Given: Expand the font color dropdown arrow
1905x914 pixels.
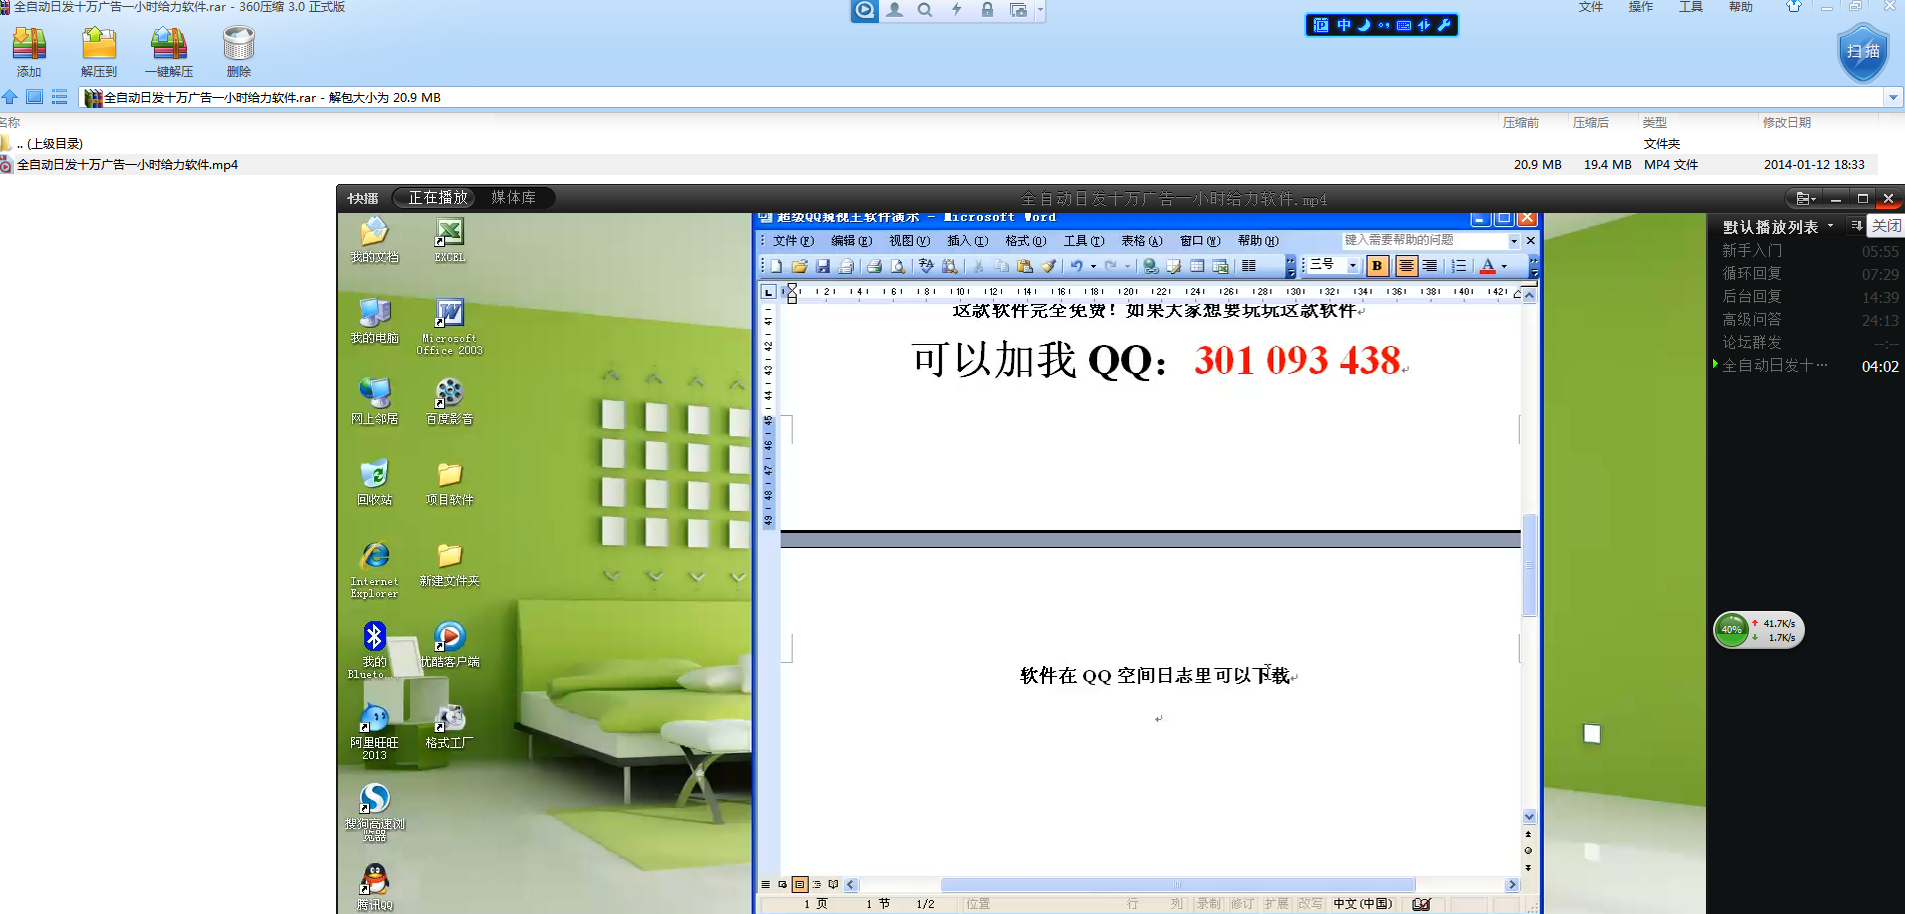Looking at the screenshot, I should [1508, 266].
